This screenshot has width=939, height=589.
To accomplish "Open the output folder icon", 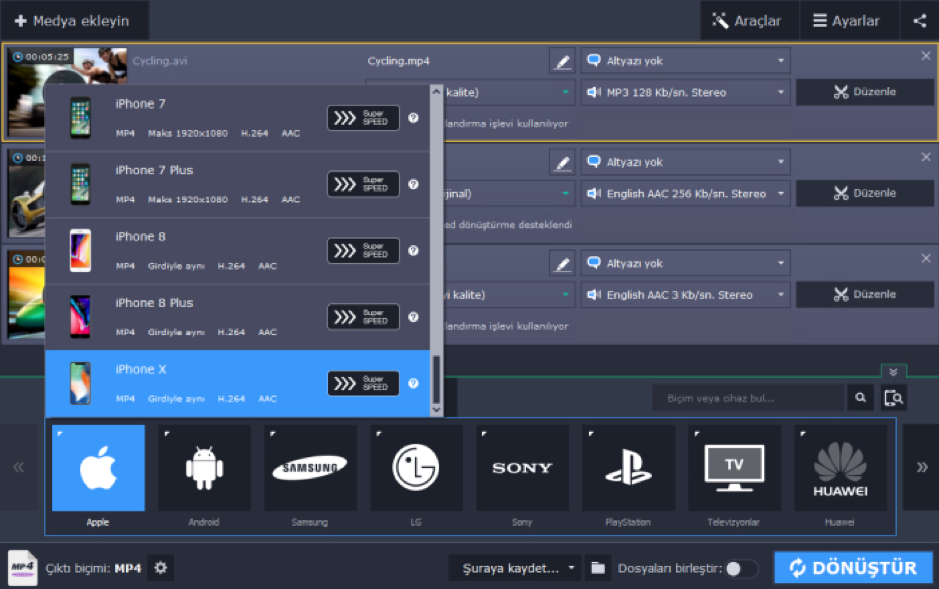I will [x=598, y=567].
